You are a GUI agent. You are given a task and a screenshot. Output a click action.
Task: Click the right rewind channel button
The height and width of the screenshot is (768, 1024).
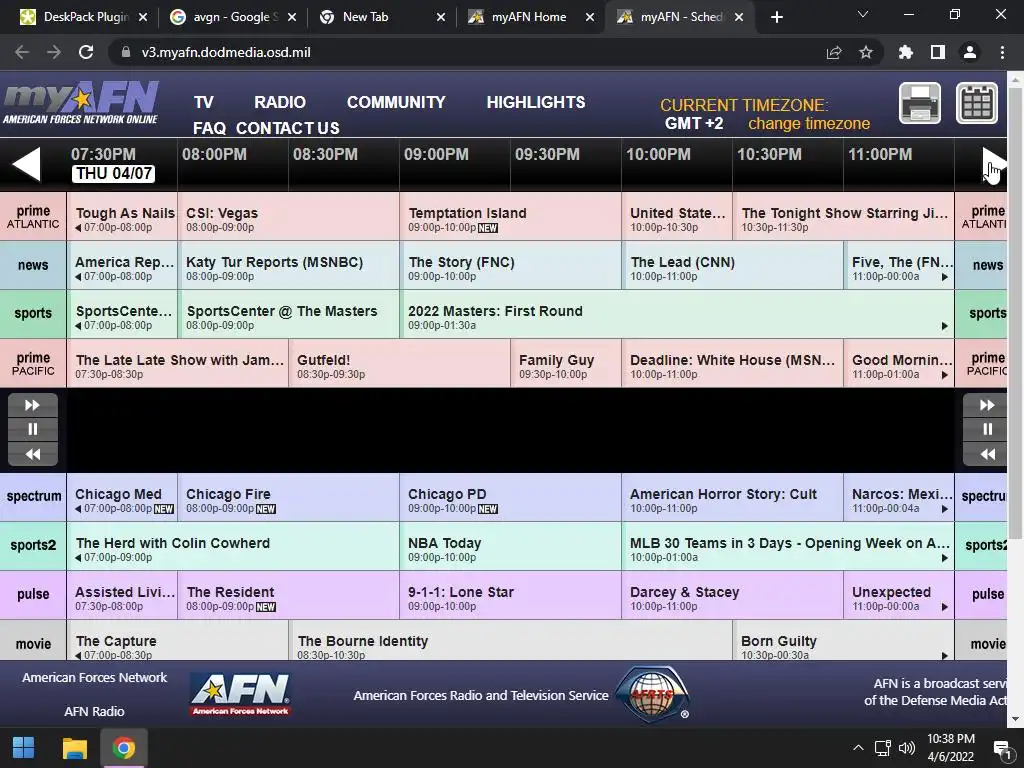pos(987,454)
